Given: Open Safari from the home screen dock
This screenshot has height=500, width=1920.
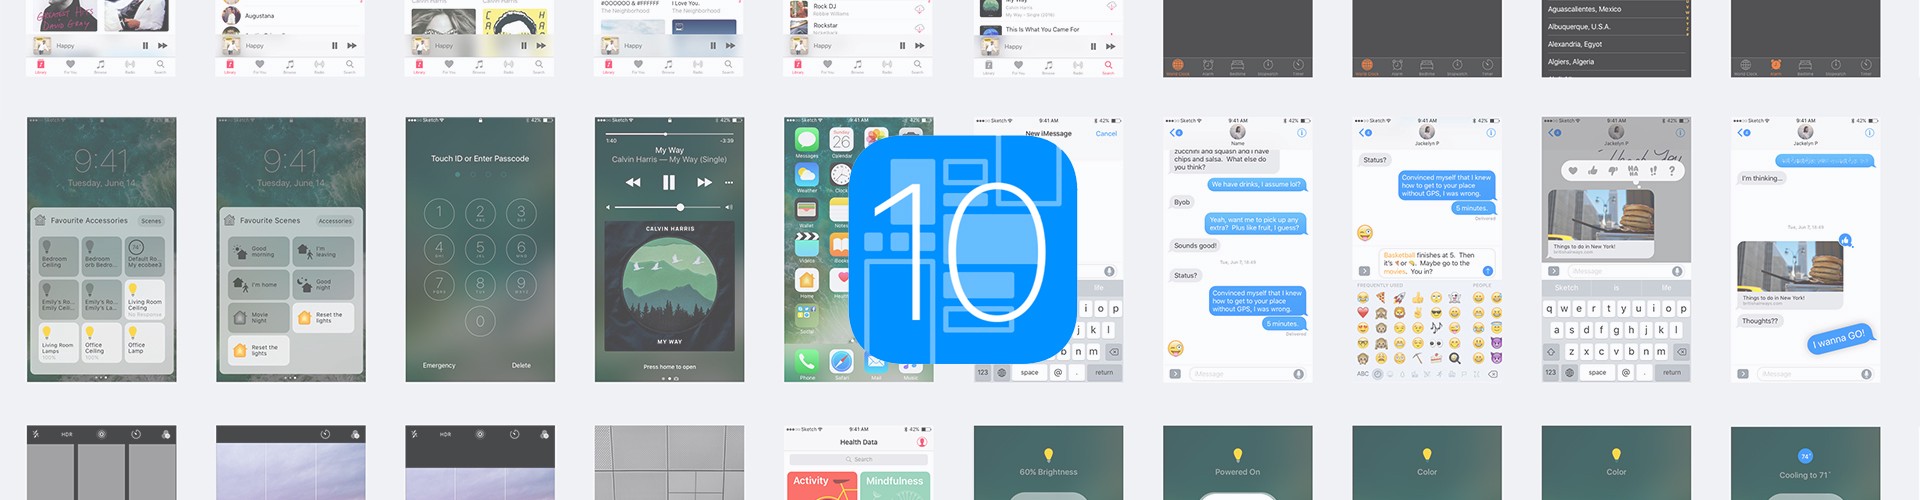Looking at the screenshot, I should (x=841, y=360).
